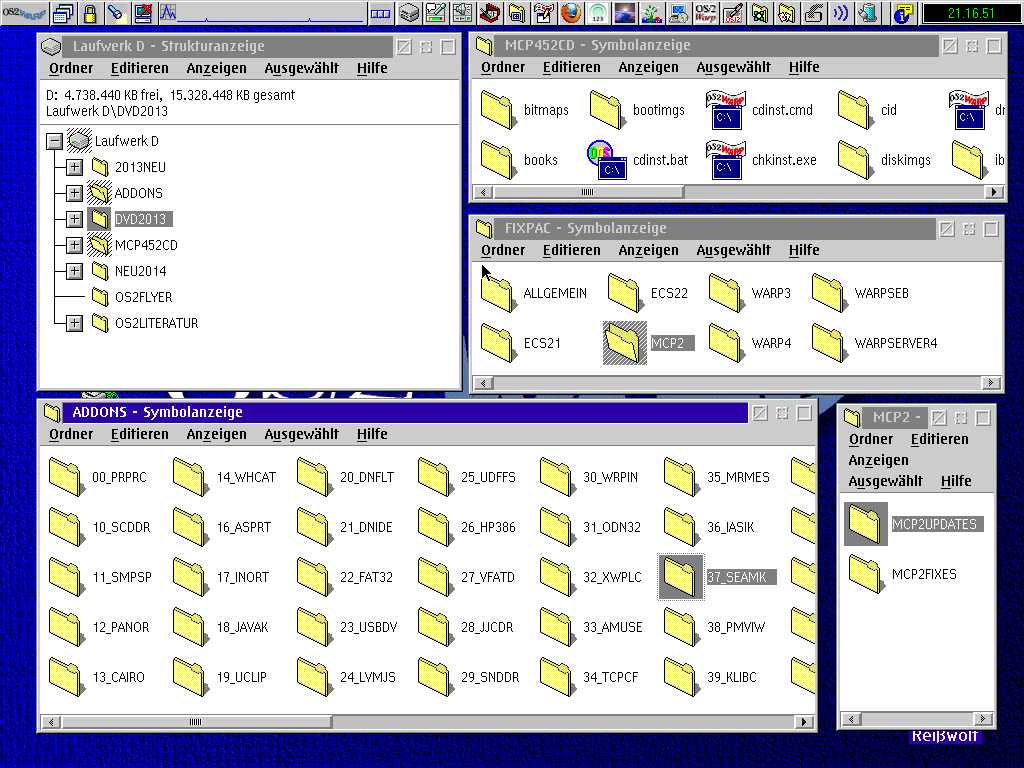Open Anzeigen menu in MCP2 window

878,460
